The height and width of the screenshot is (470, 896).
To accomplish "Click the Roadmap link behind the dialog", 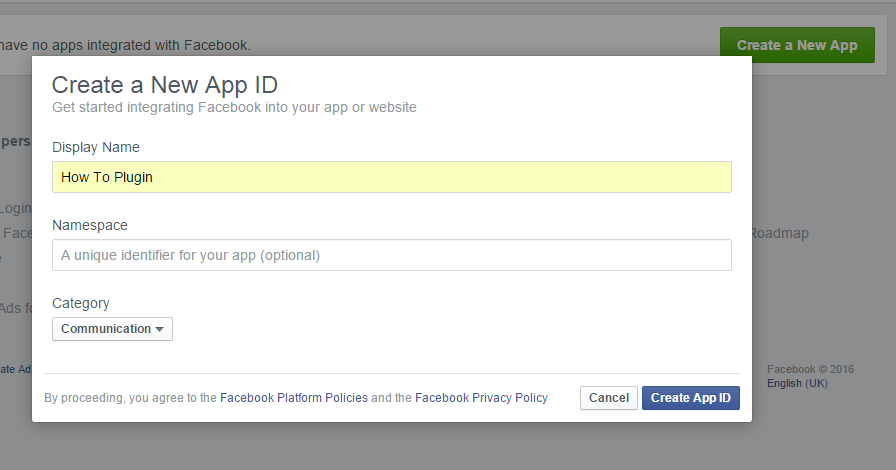I will pyautogui.click(x=780, y=233).
